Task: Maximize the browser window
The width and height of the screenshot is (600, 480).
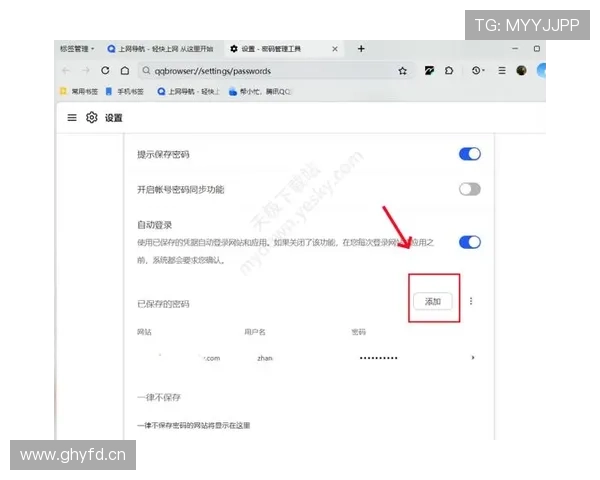Action: 536,49
